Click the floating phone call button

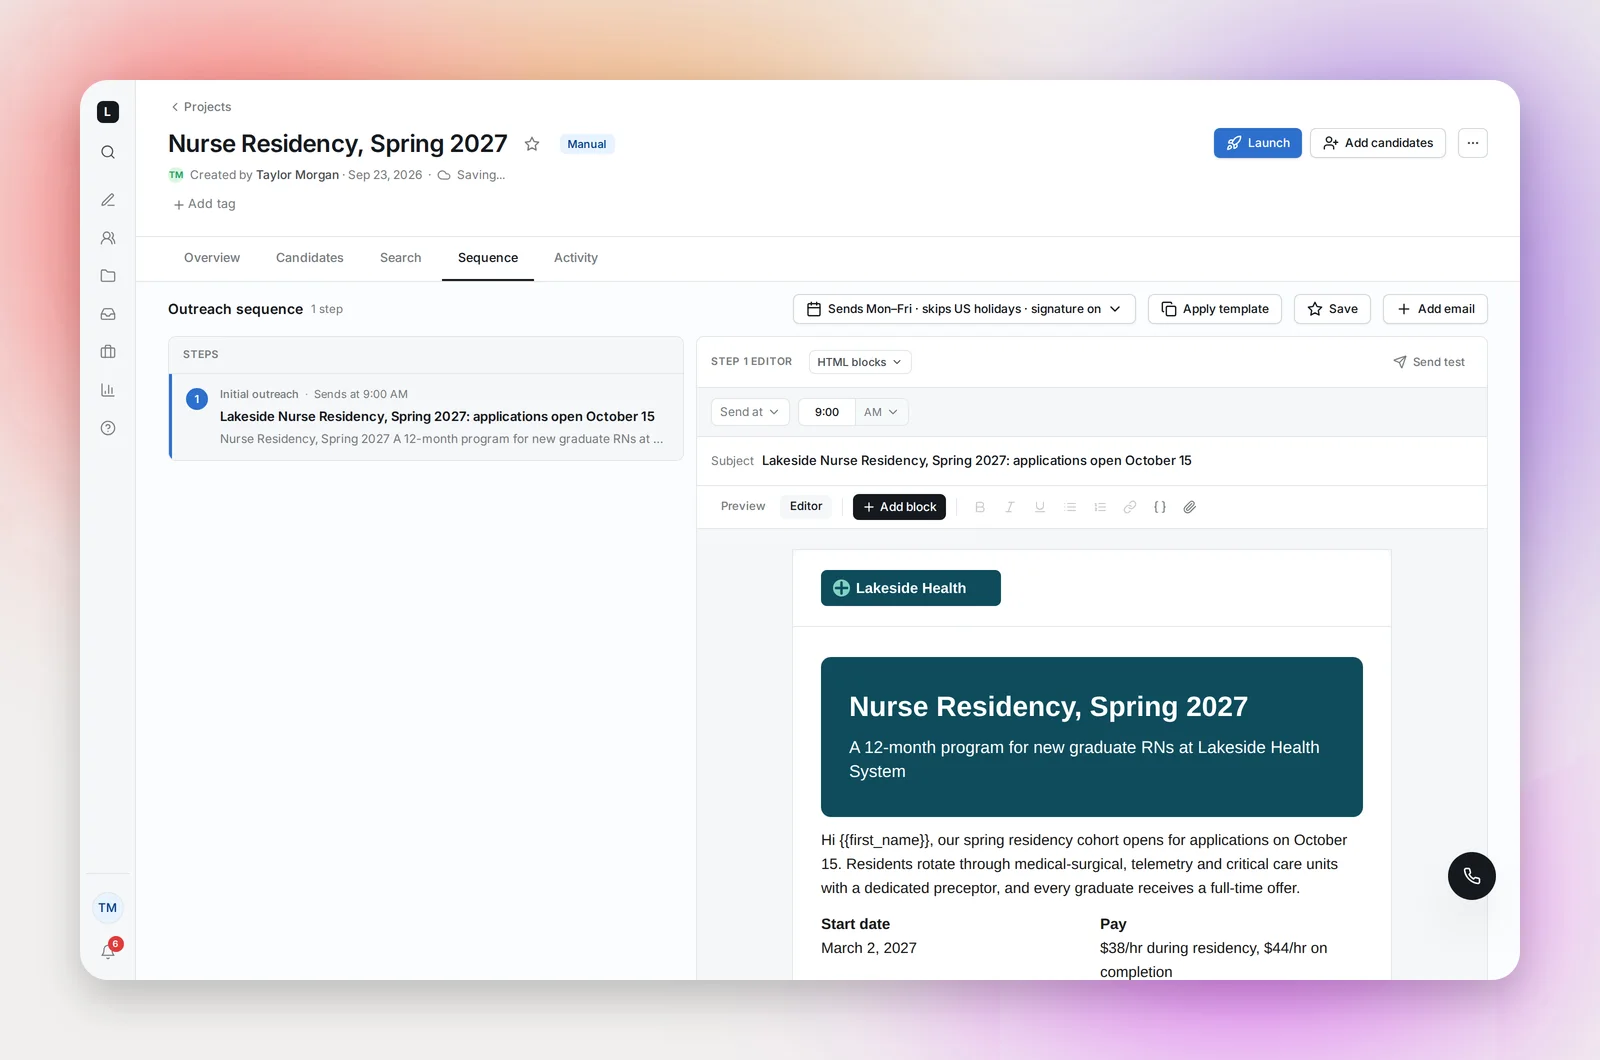tap(1472, 876)
